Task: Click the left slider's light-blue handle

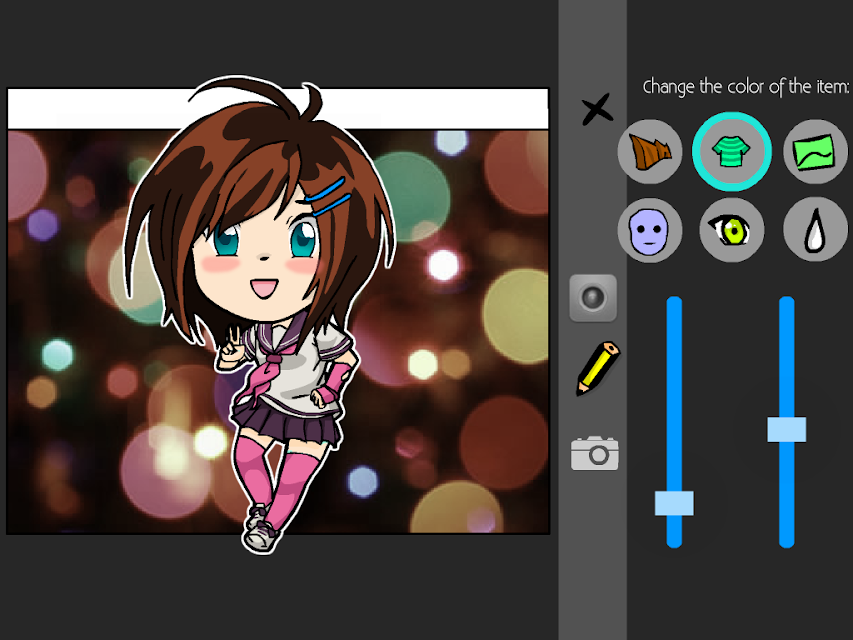Action: [x=674, y=503]
